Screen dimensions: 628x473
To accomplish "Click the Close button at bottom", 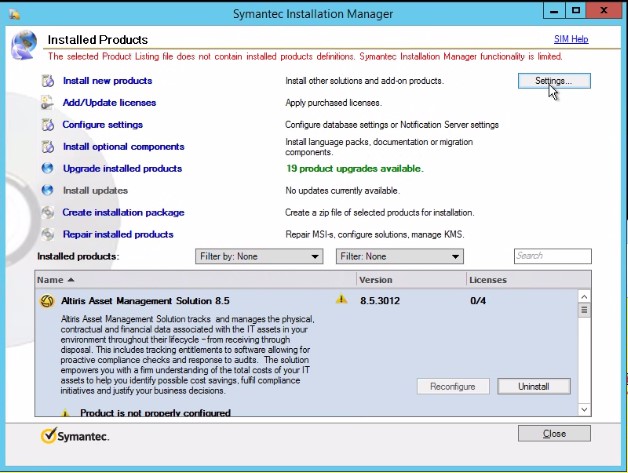I will pos(554,434).
